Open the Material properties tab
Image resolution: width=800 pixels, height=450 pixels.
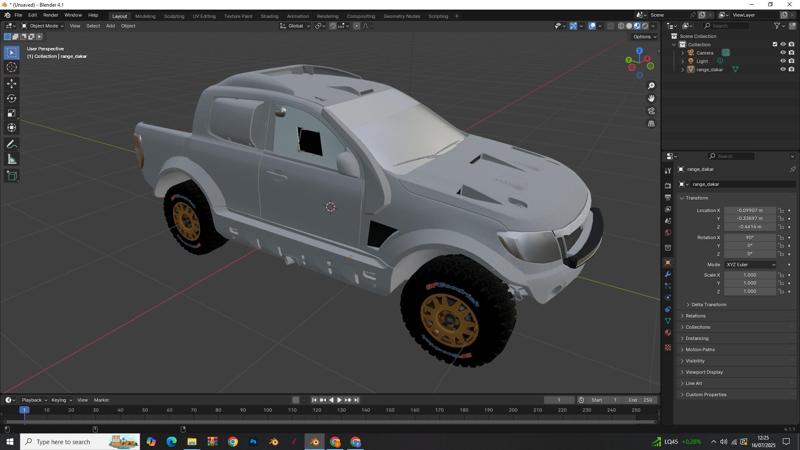click(668, 333)
